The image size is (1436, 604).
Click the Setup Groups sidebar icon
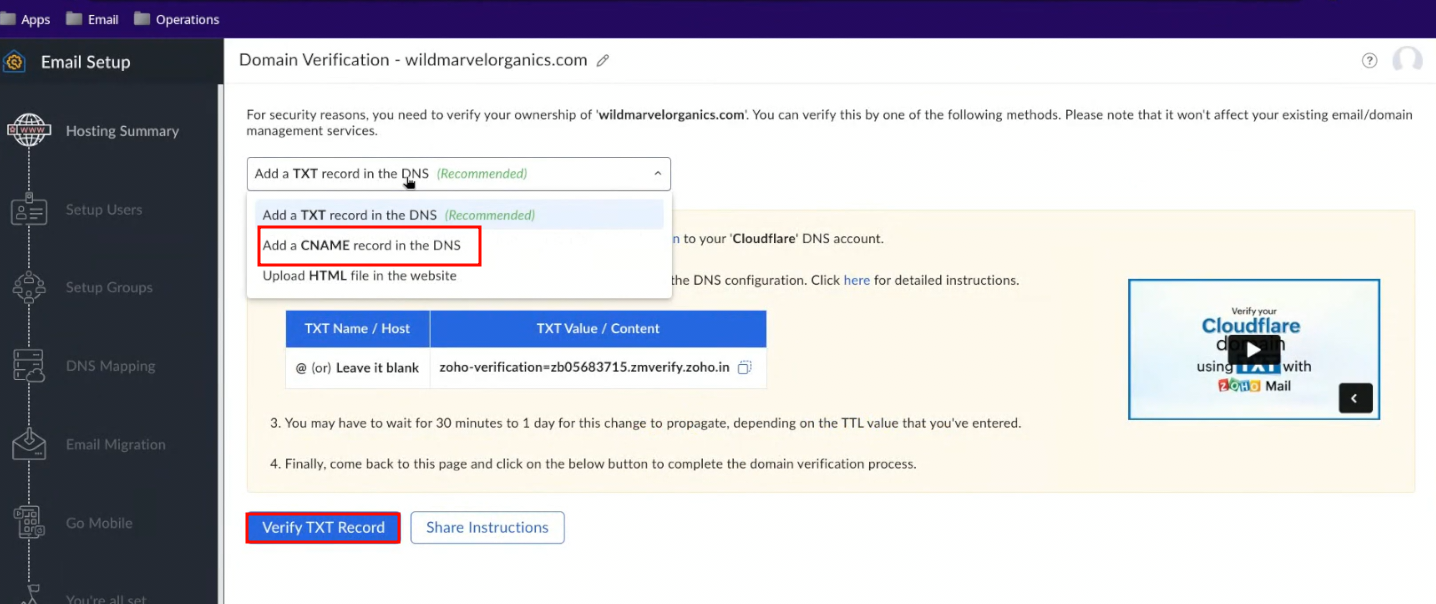pyautogui.click(x=29, y=288)
